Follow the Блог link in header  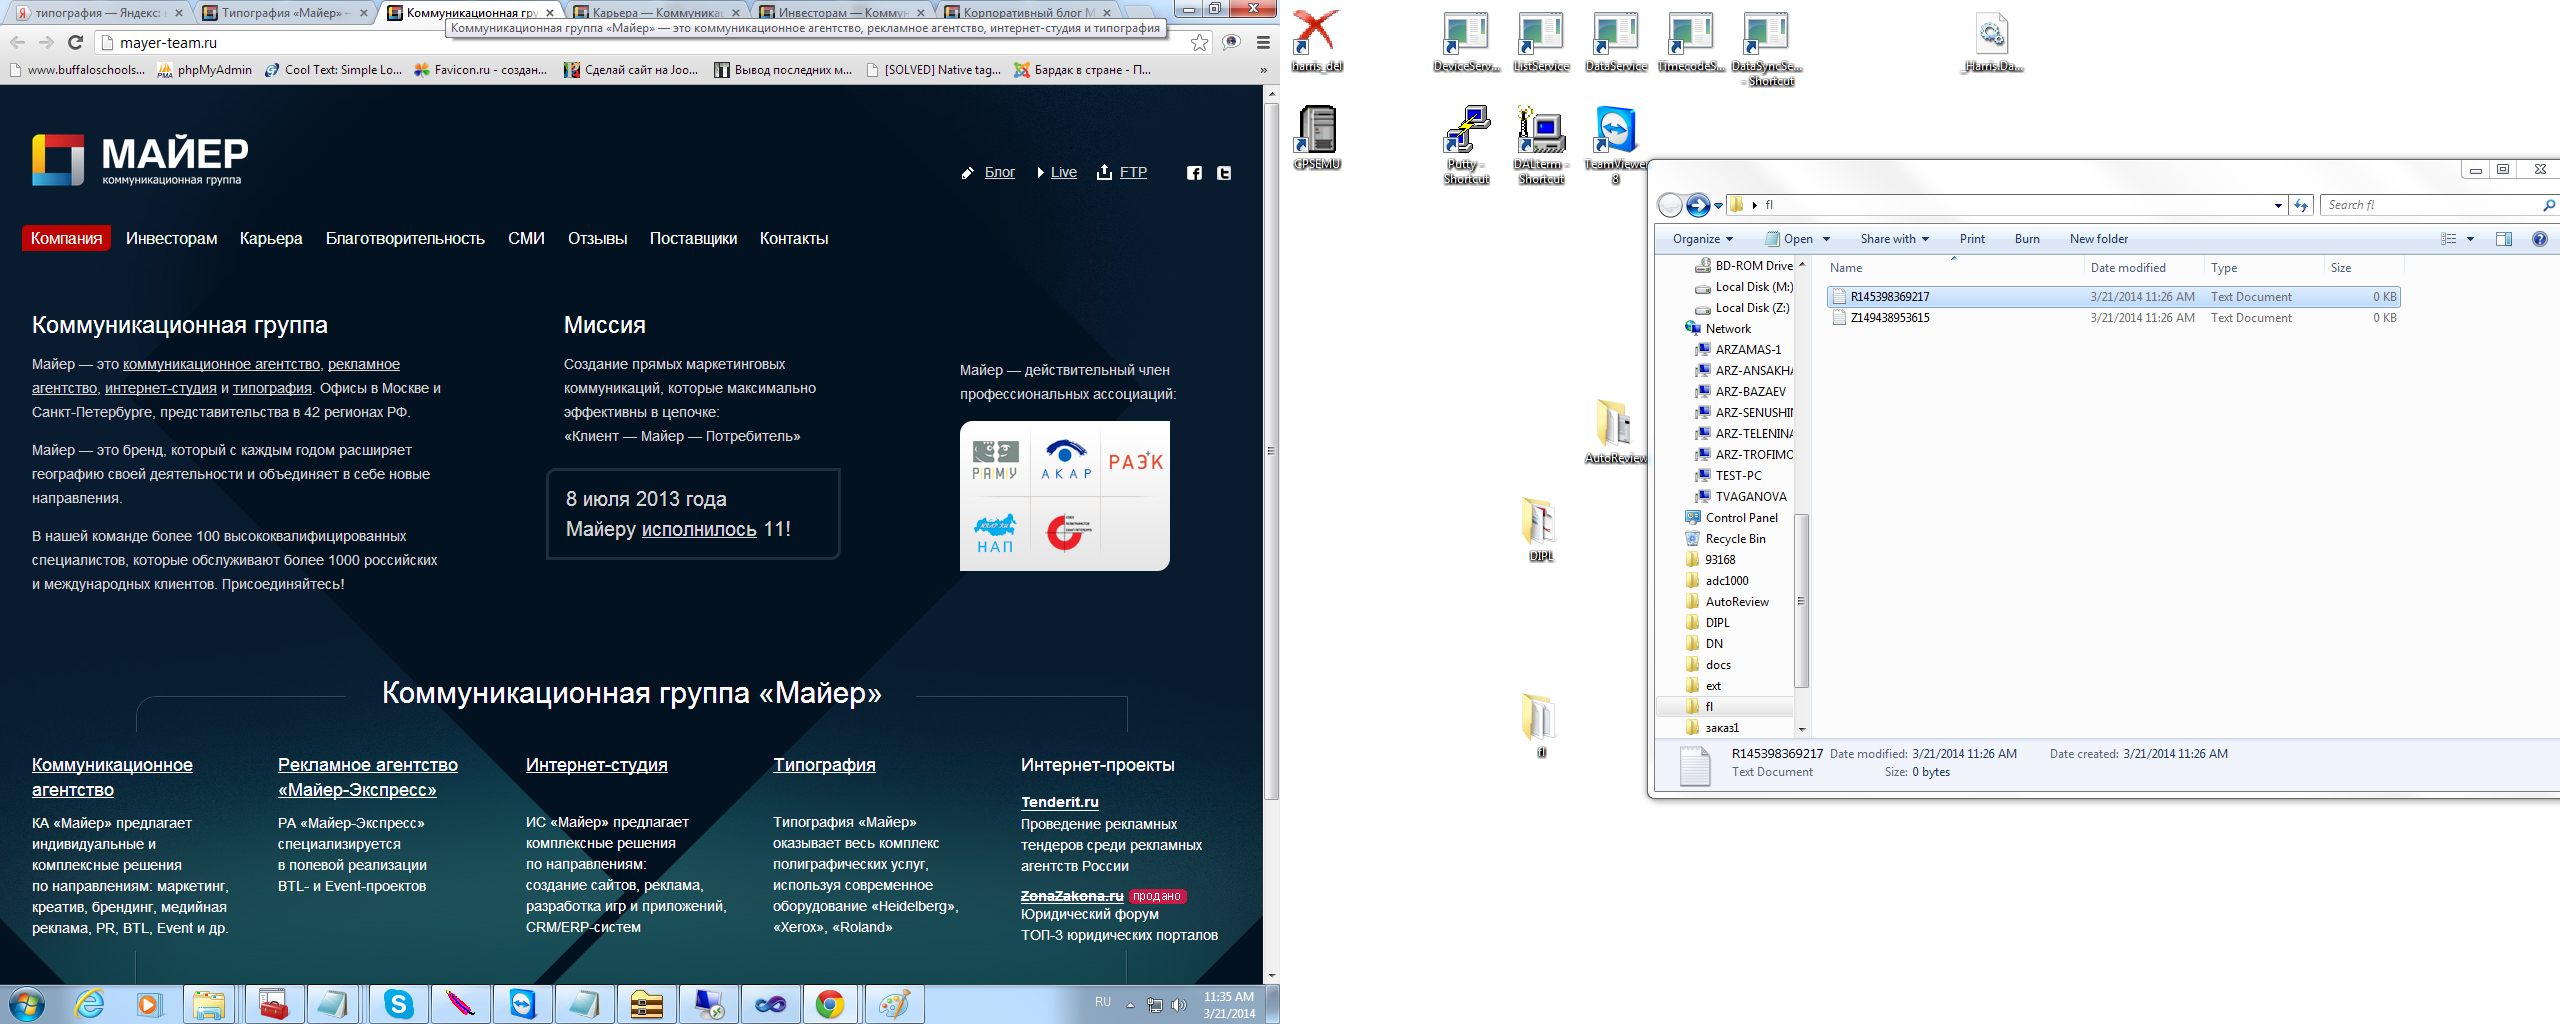click(x=999, y=172)
